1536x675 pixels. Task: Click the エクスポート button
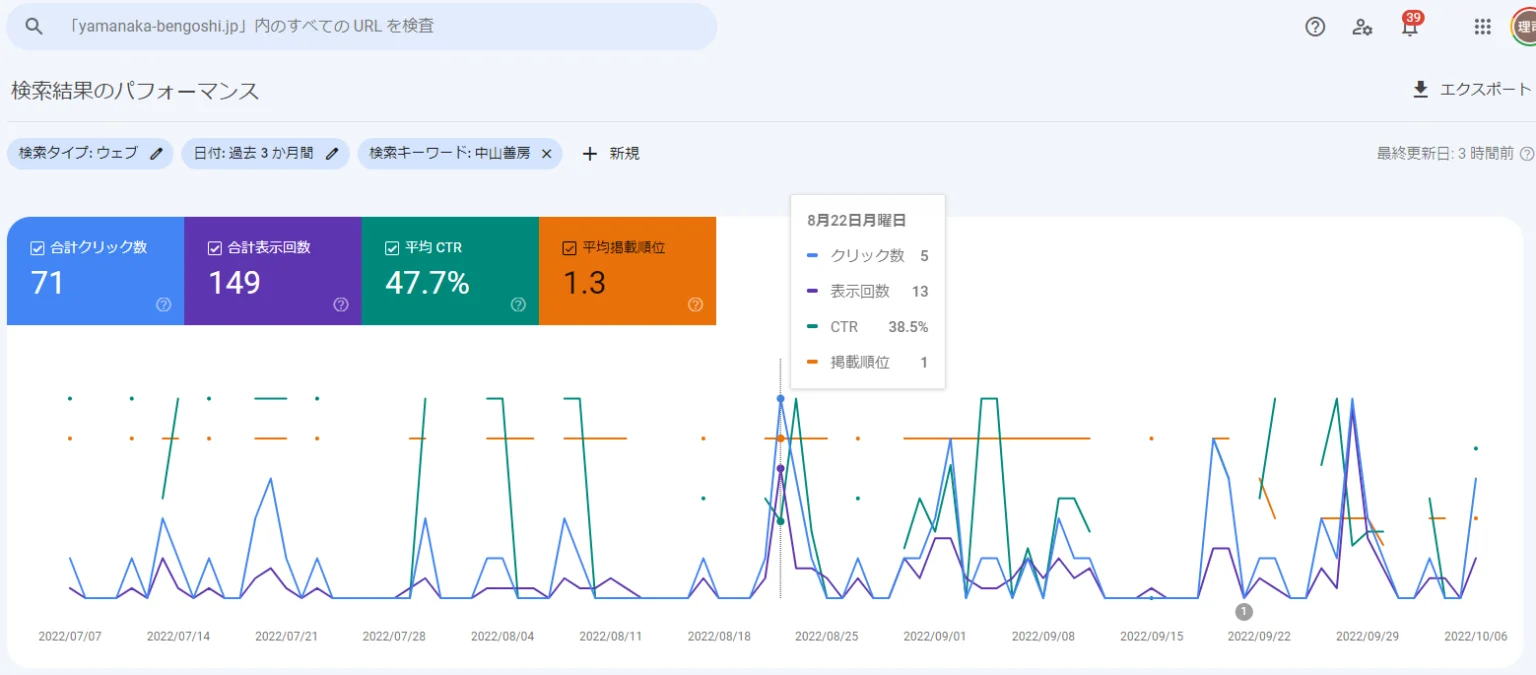(1471, 90)
